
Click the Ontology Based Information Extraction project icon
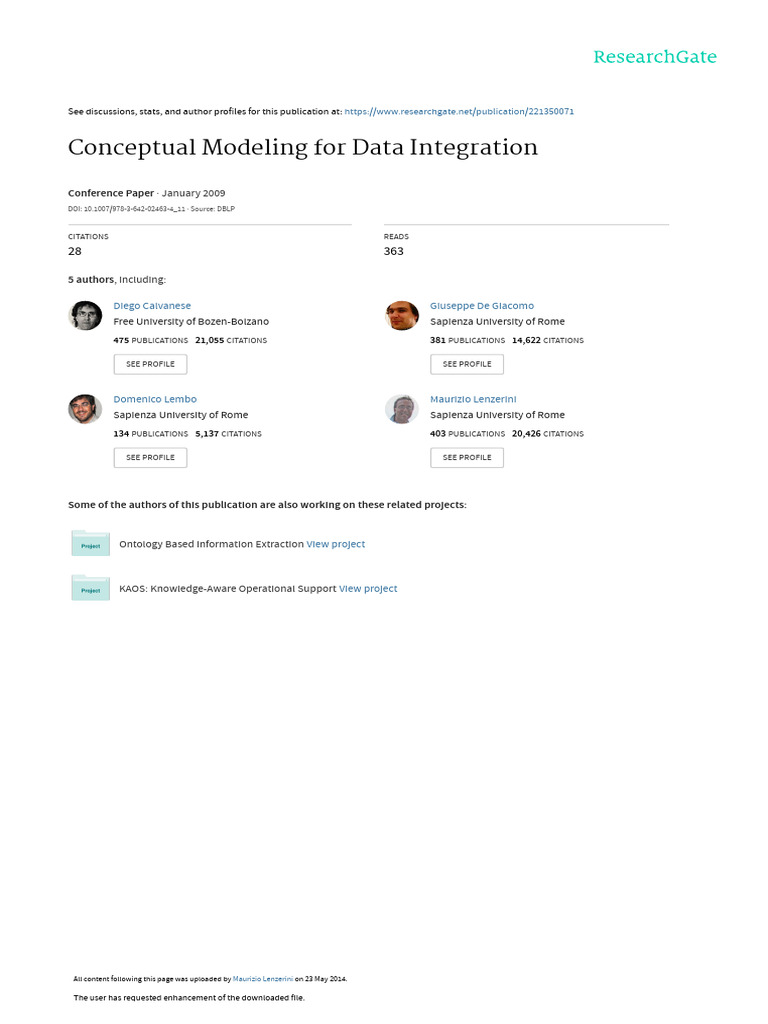[x=91, y=544]
